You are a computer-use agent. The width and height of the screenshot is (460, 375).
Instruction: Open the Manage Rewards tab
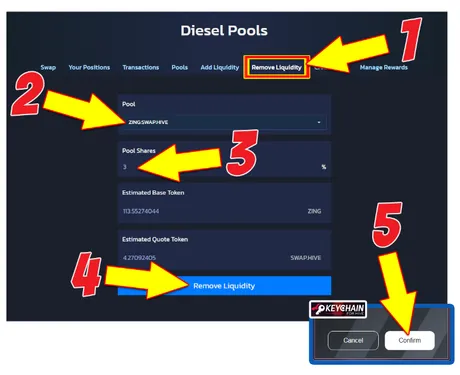(x=384, y=67)
